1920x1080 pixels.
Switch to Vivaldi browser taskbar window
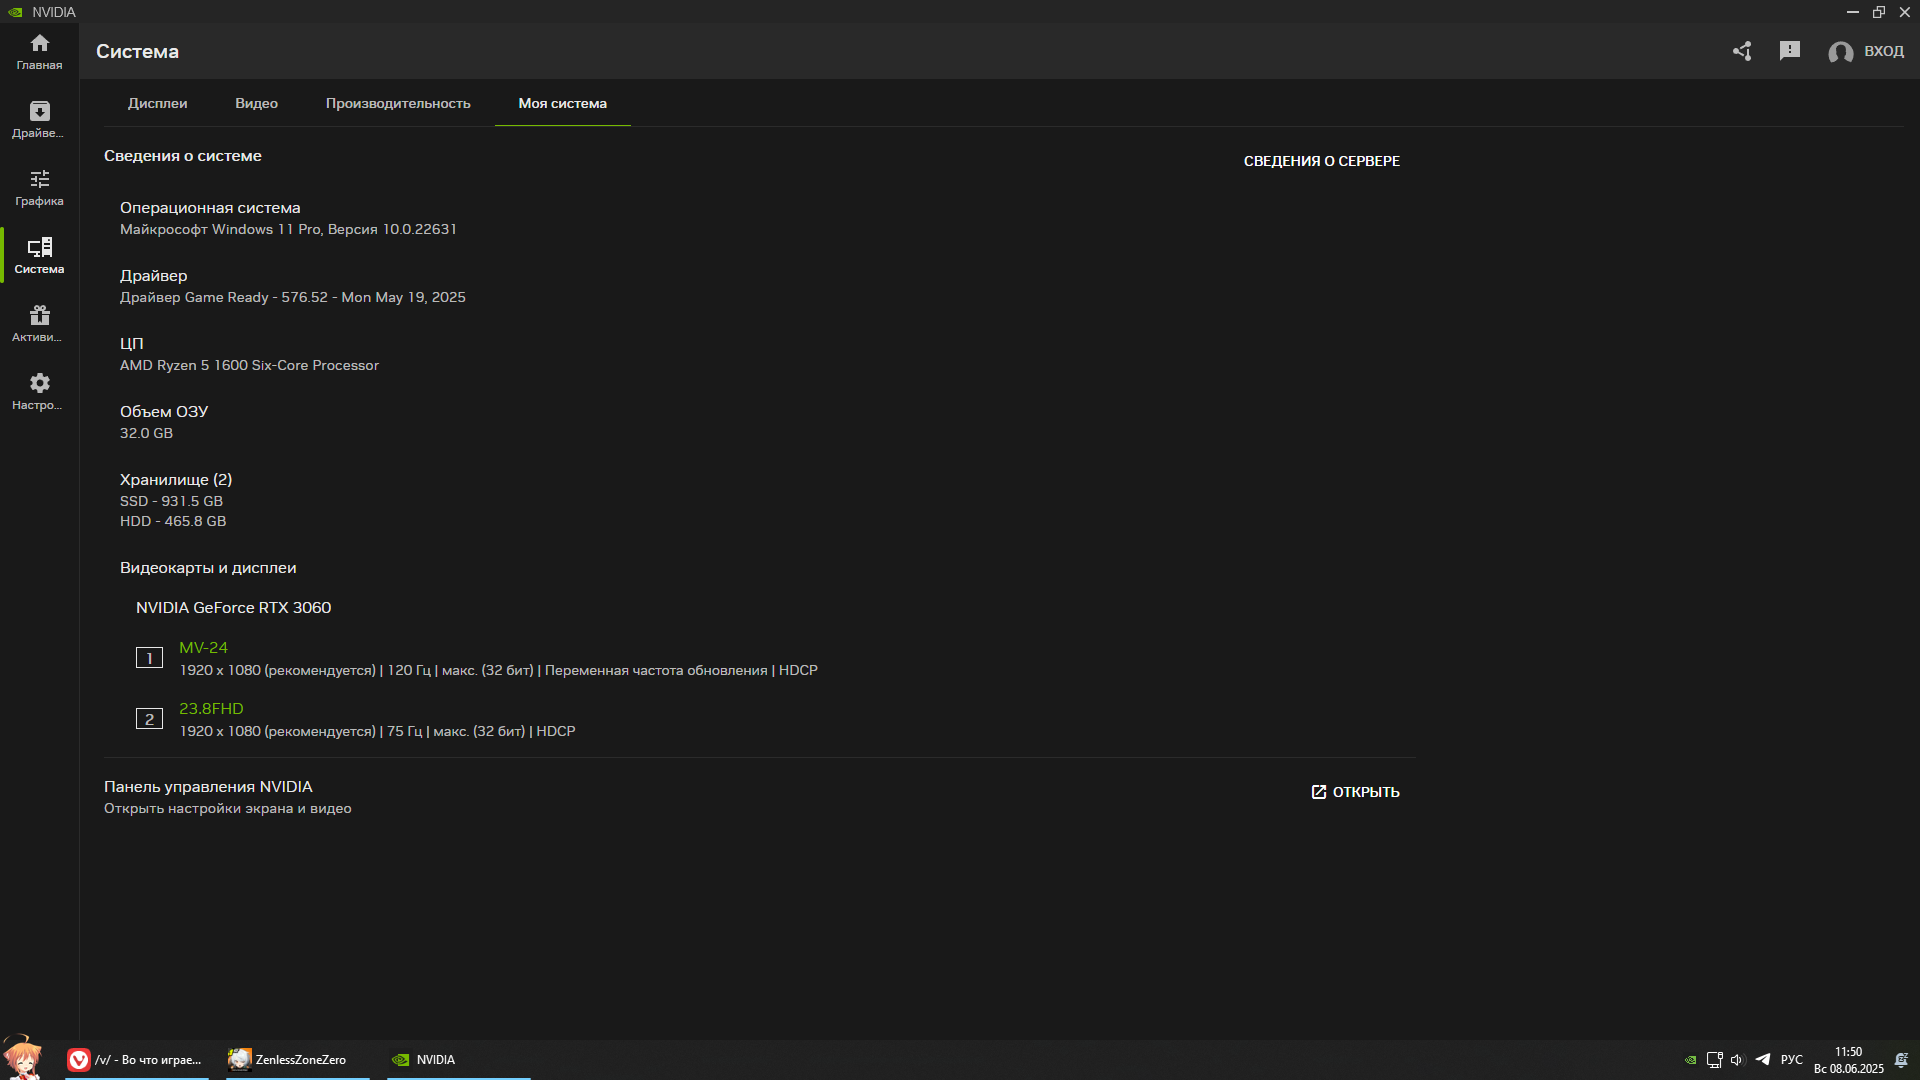137,1060
